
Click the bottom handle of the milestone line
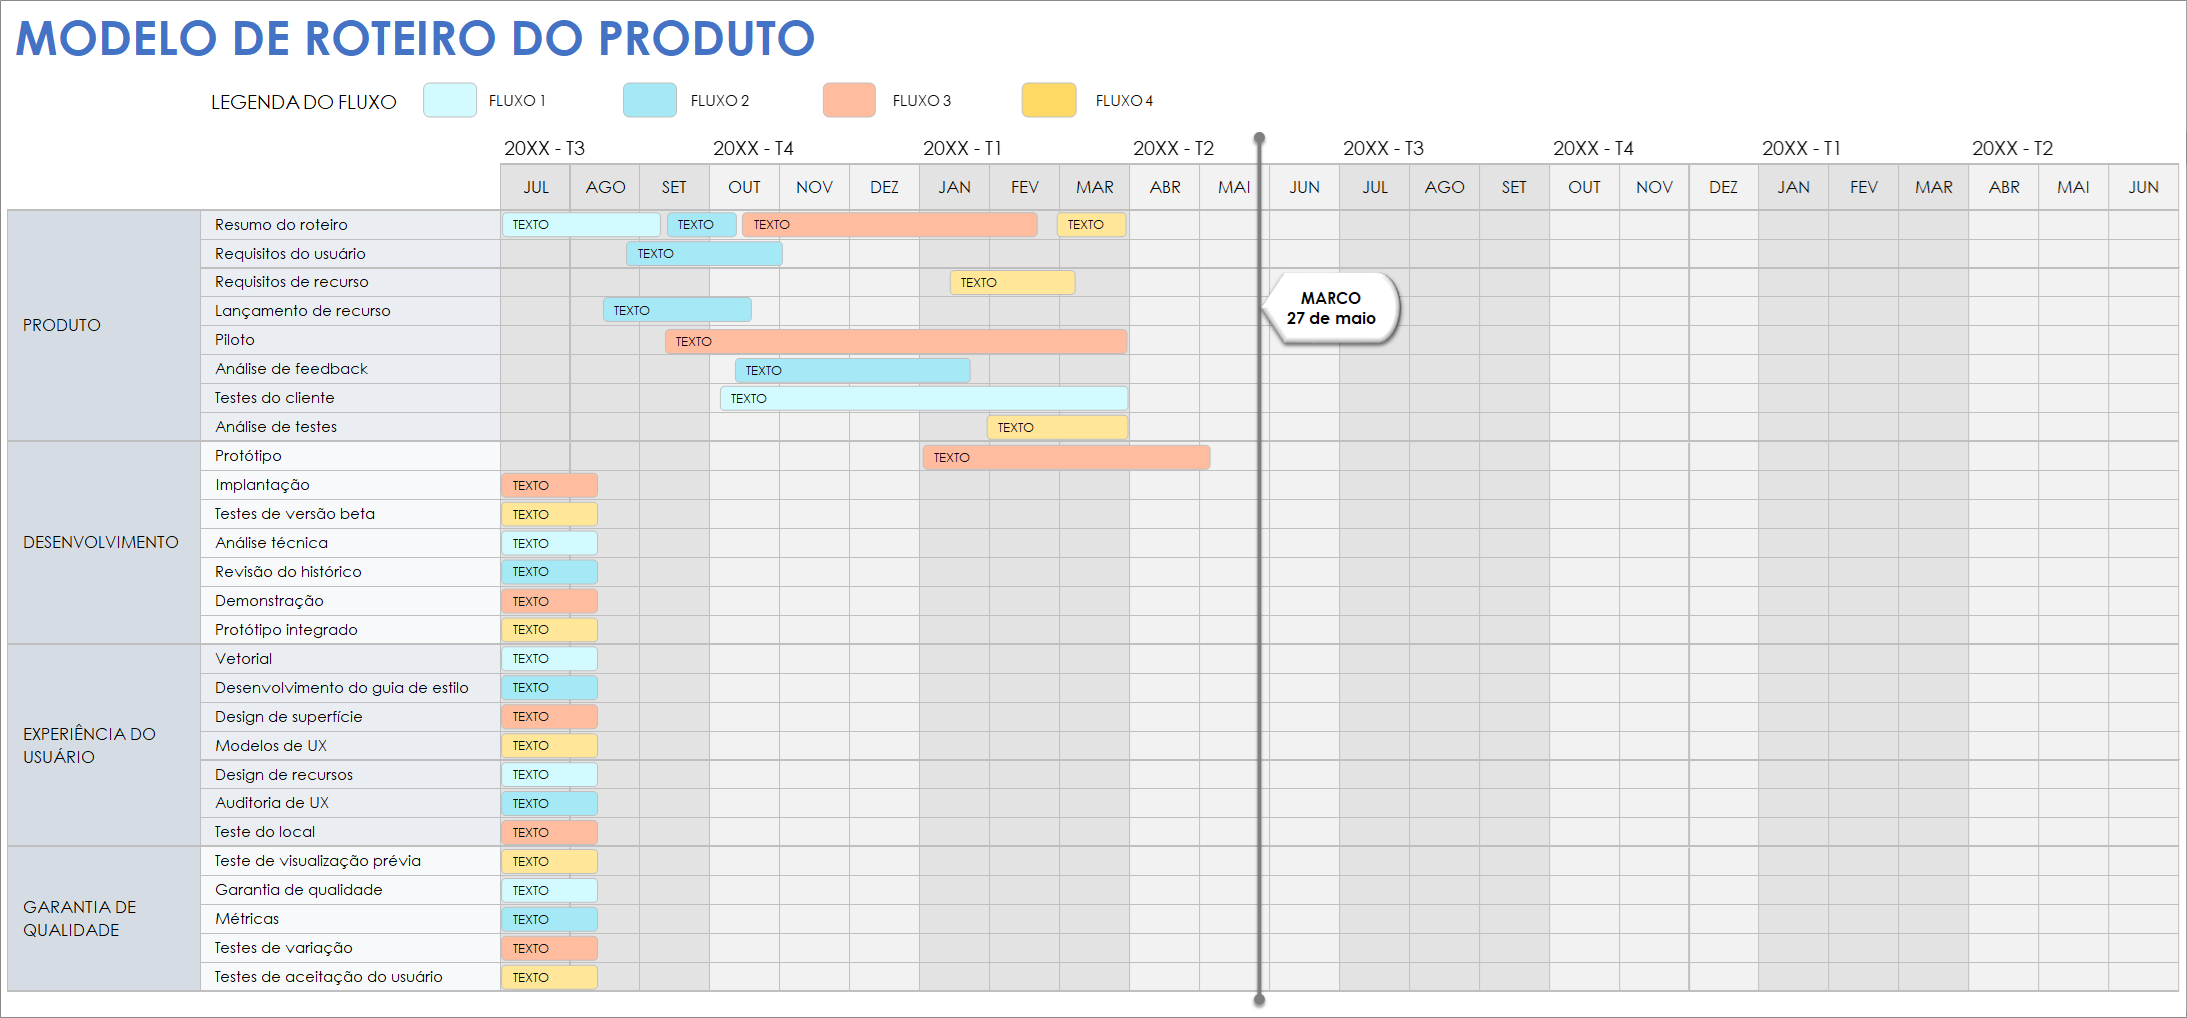coord(1259,999)
